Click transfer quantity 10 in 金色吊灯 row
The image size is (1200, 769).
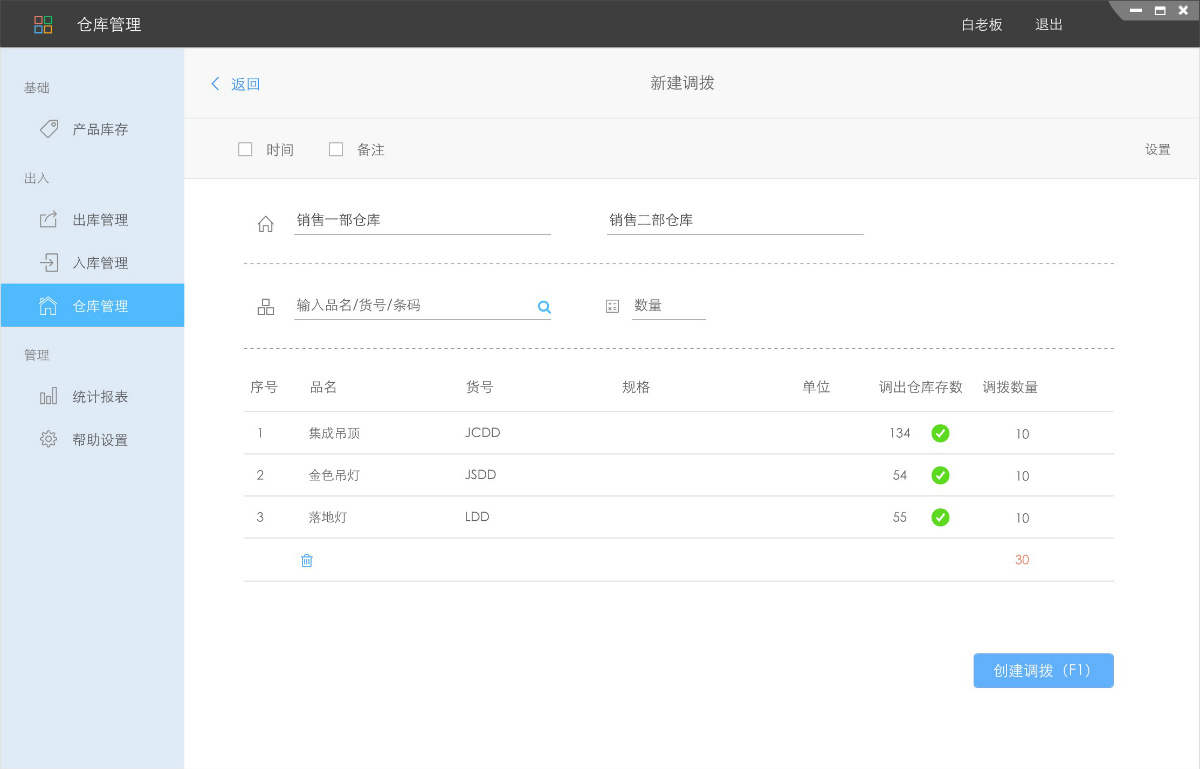[x=1022, y=476]
